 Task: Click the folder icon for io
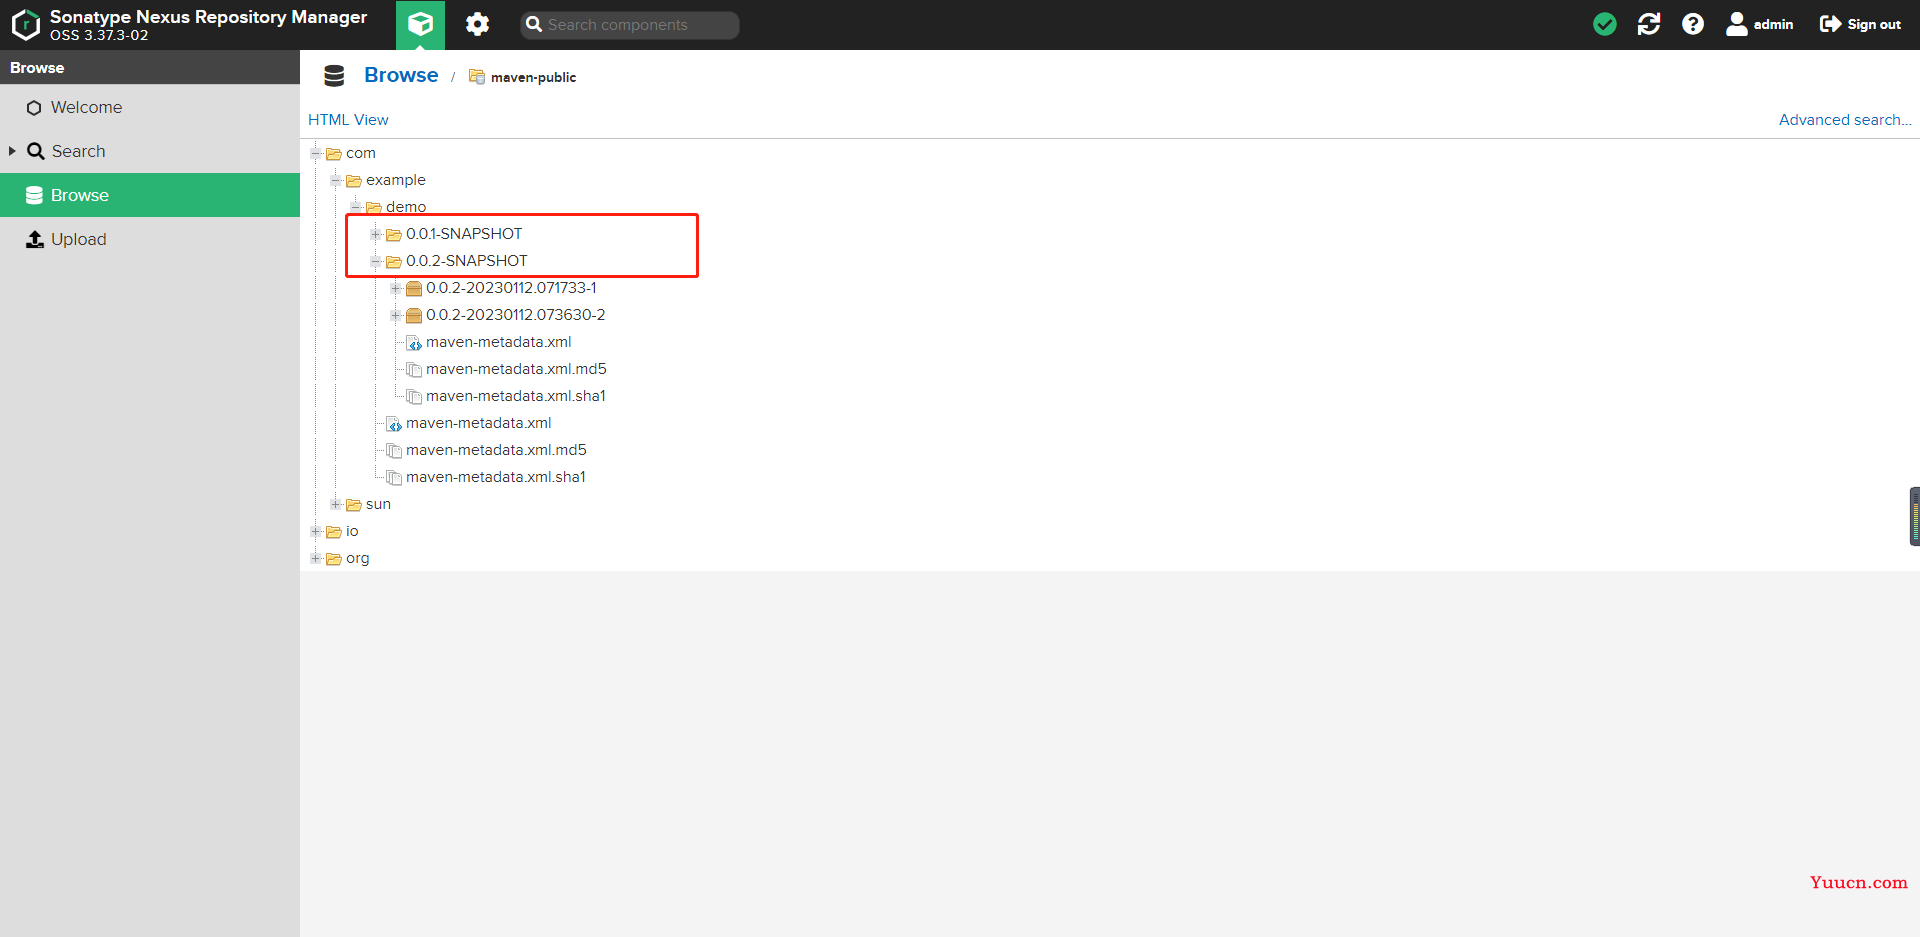(334, 532)
